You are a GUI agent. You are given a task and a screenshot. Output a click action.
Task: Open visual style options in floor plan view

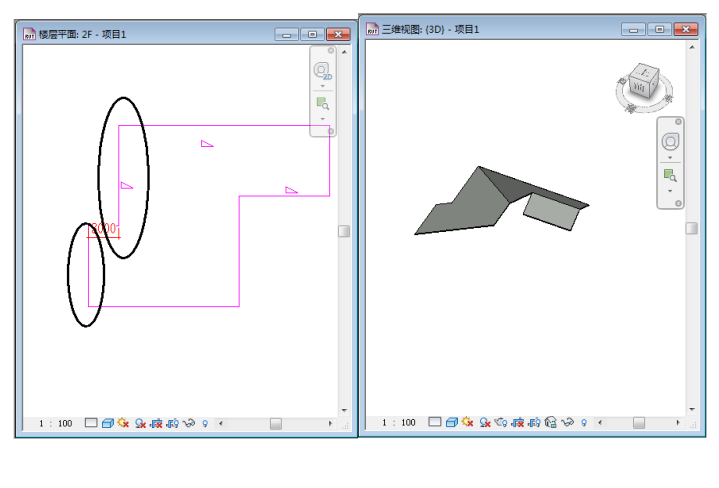(107, 424)
